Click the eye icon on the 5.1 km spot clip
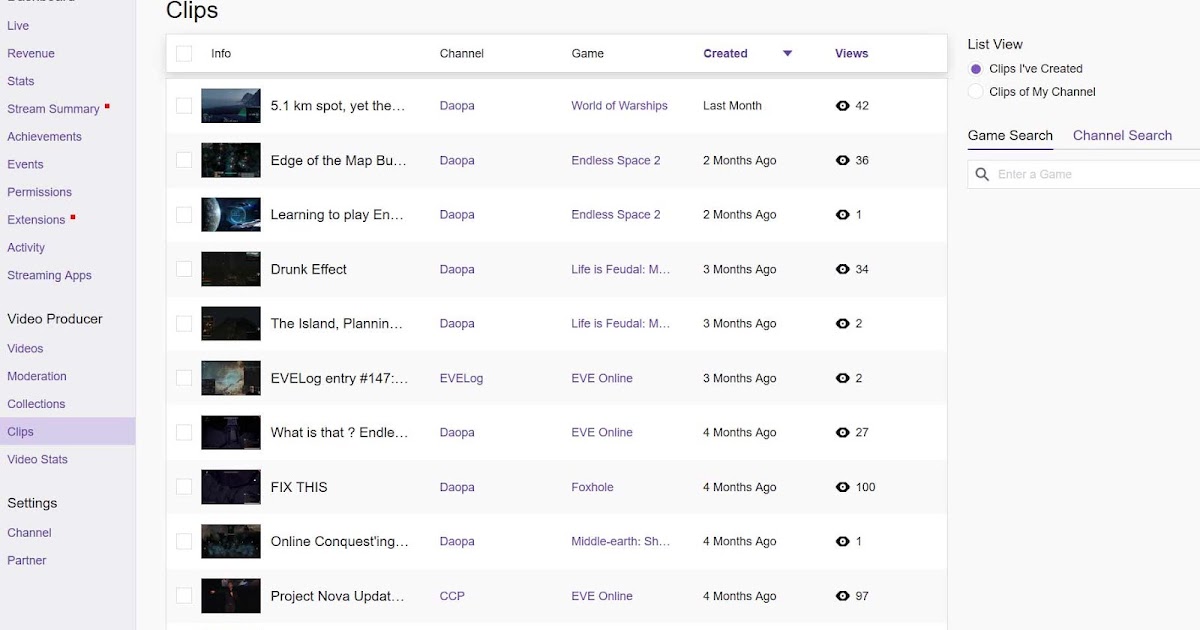Screen dimensions: 1200x630 coord(841,105)
